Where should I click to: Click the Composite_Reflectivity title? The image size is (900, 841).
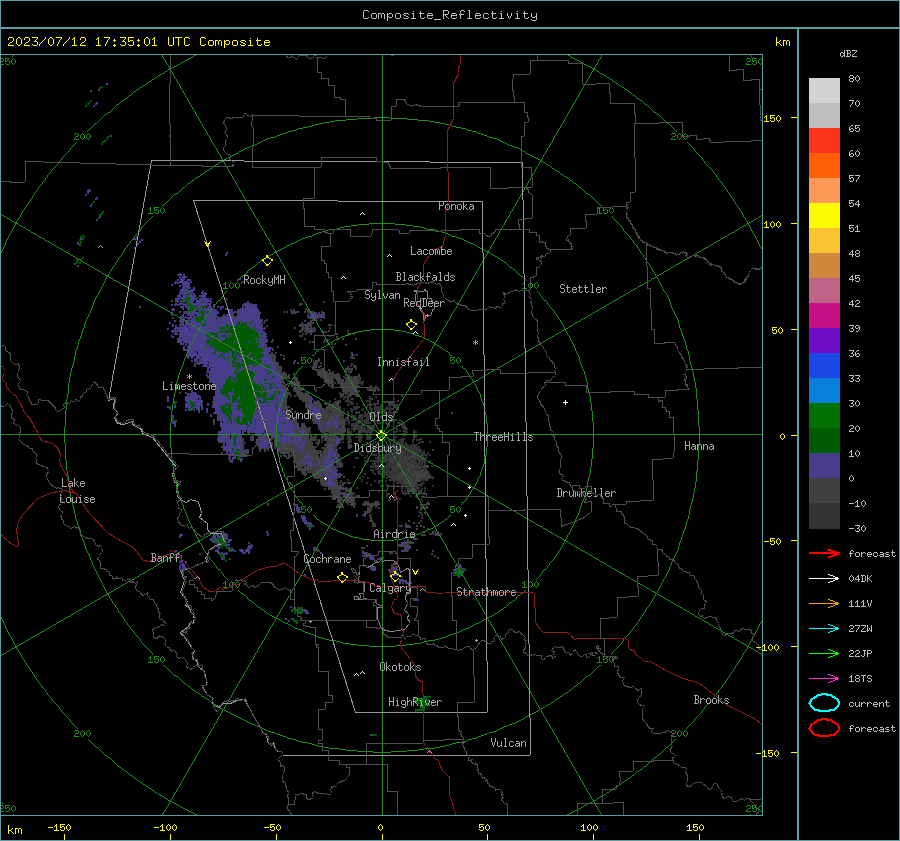(450, 15)
